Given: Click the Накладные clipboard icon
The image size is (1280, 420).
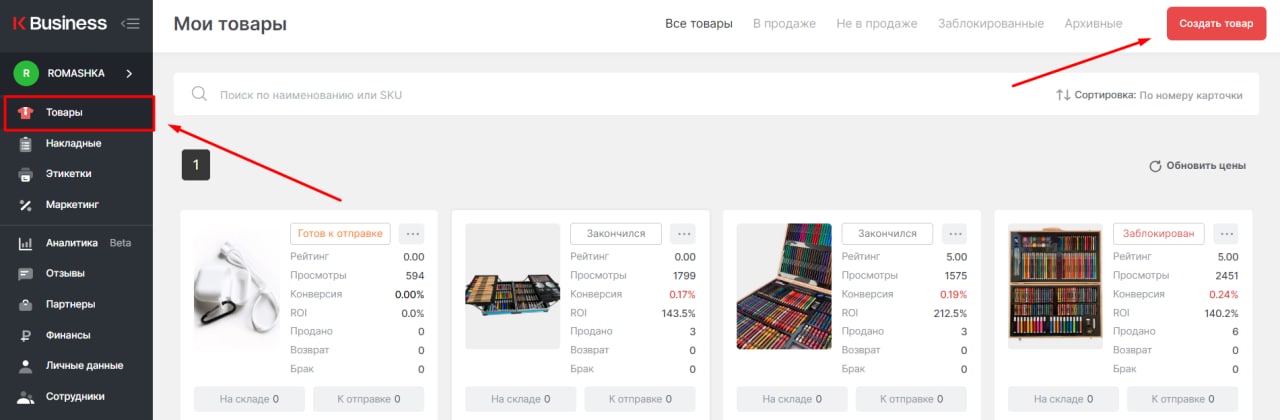Looking at the screenshot, I should pyautogui.click(x=26, y=143).
